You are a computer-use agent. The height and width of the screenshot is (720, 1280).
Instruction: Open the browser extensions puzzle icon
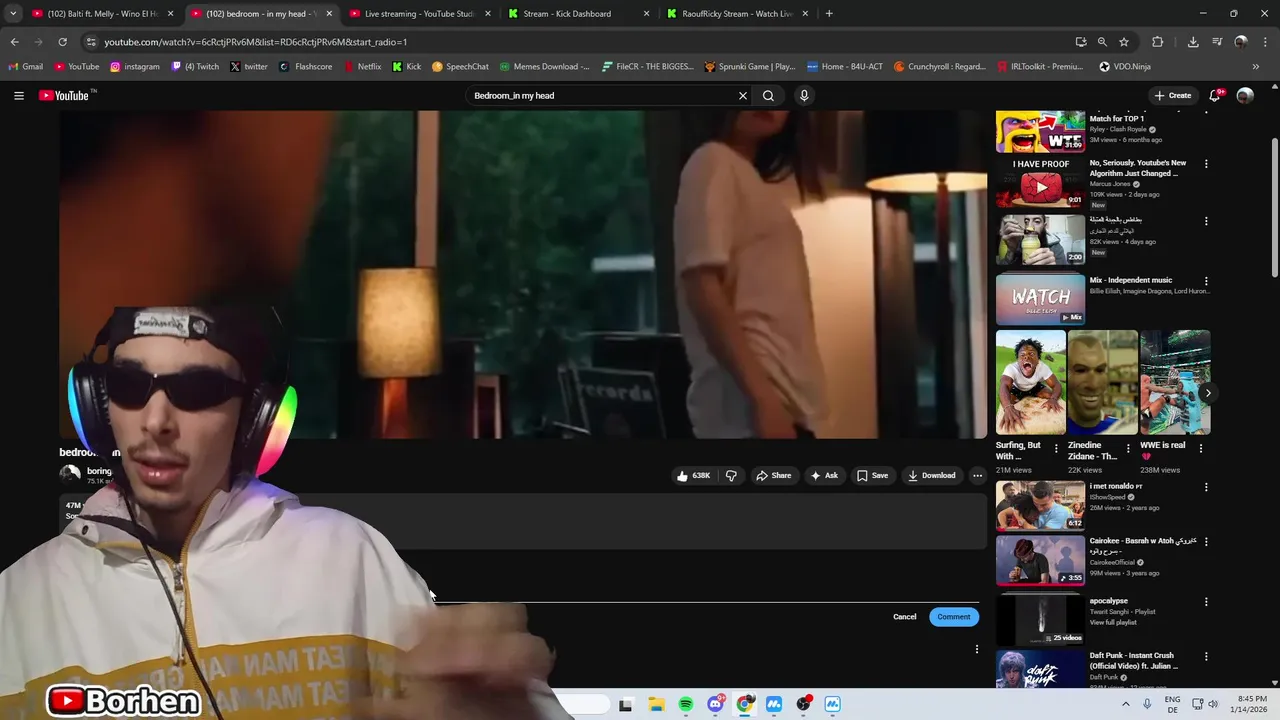click(x=1158, y=42)
